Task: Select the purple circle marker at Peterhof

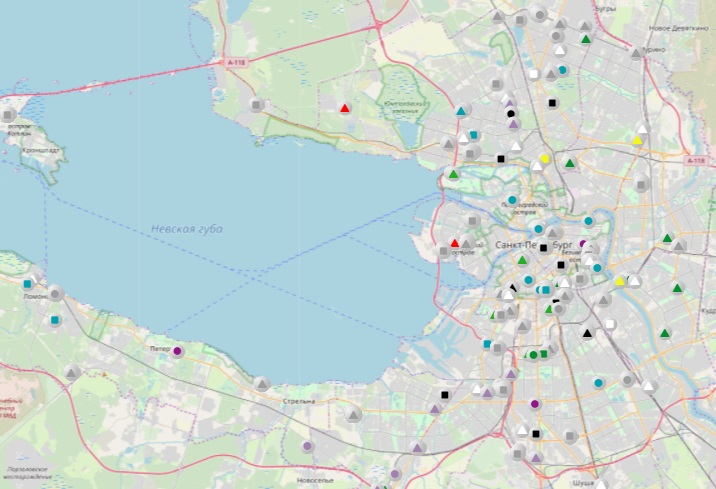Action: pyautogui.click(x=178, y=351)
